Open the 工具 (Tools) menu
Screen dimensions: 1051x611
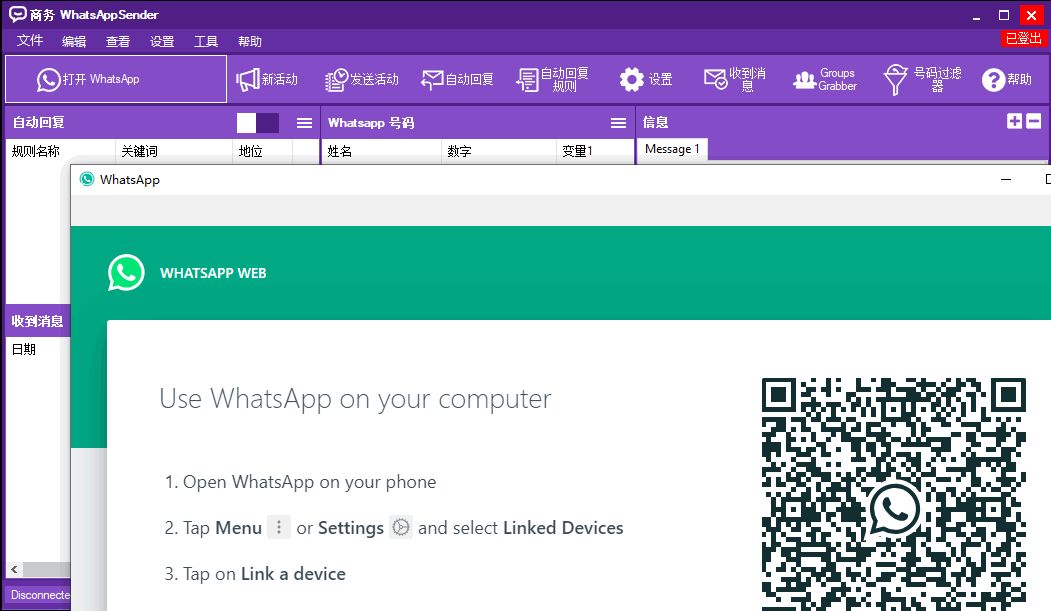206,41
